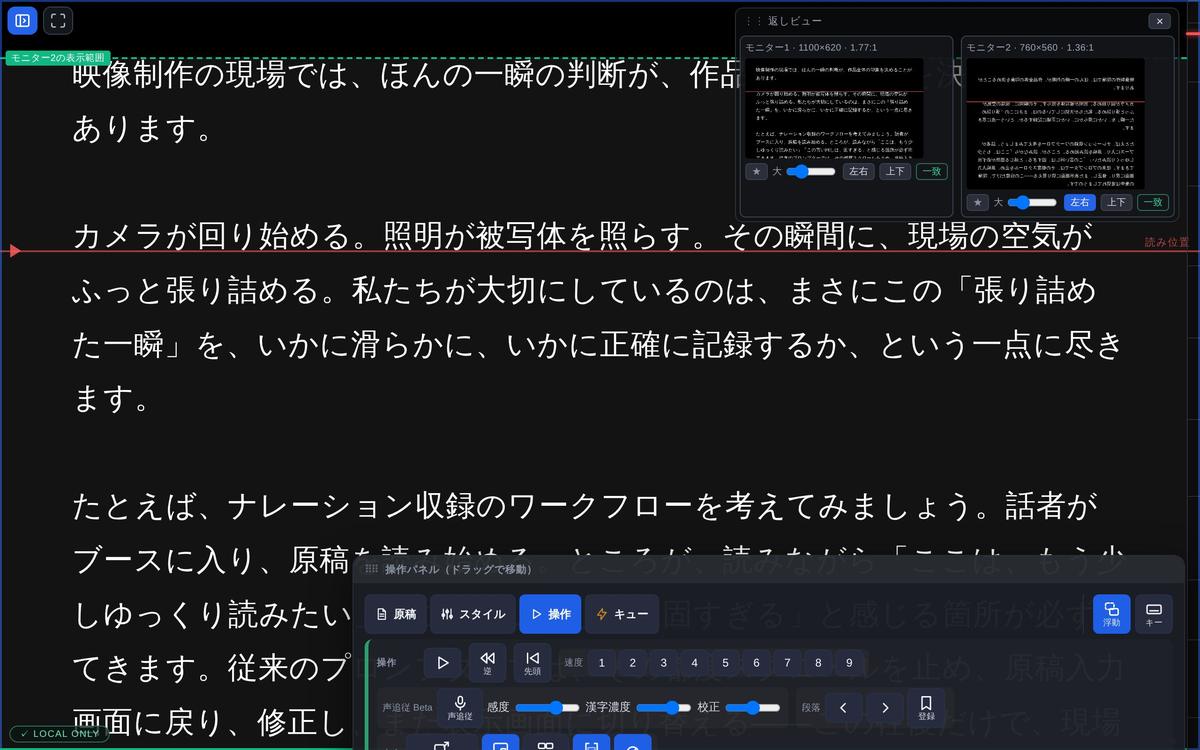Click the 返しビュー drag handle dots
The width and height of the screenshot is (1200, 750).
tap(753, 21)
